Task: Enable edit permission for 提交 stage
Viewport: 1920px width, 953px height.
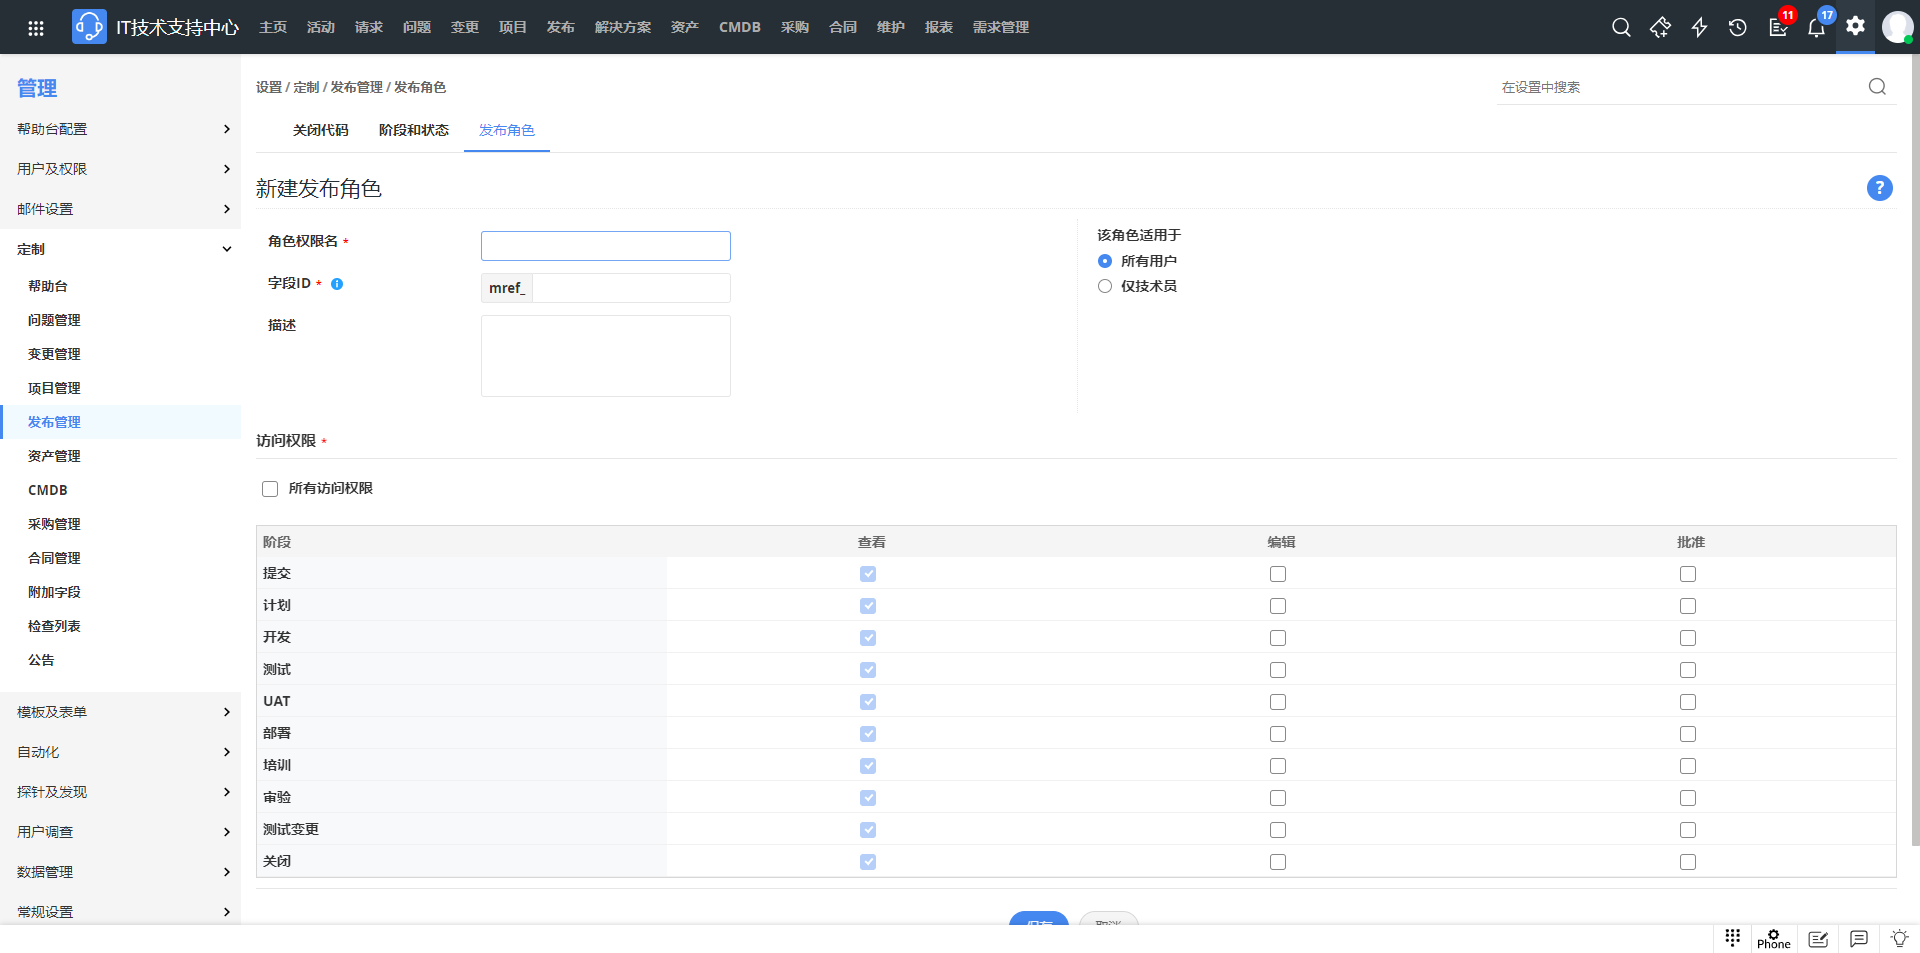Action: tap(1278, 574)
